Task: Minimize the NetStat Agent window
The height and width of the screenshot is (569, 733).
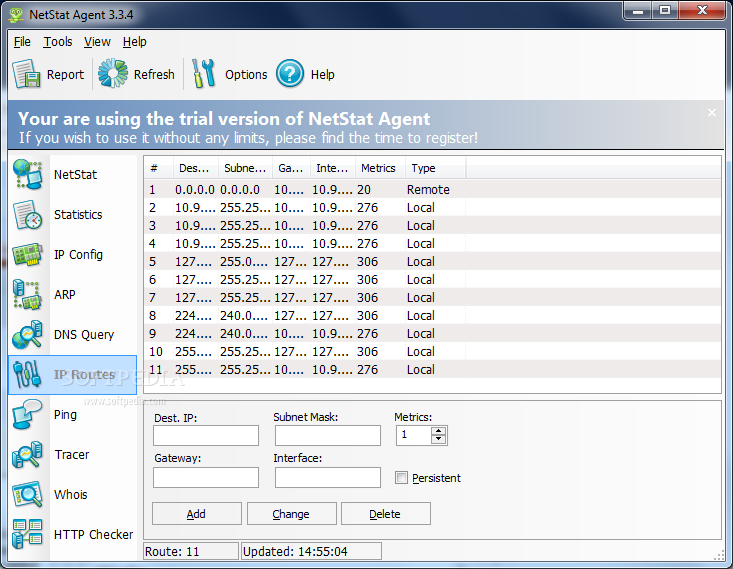Action: [x=638, y=11]
